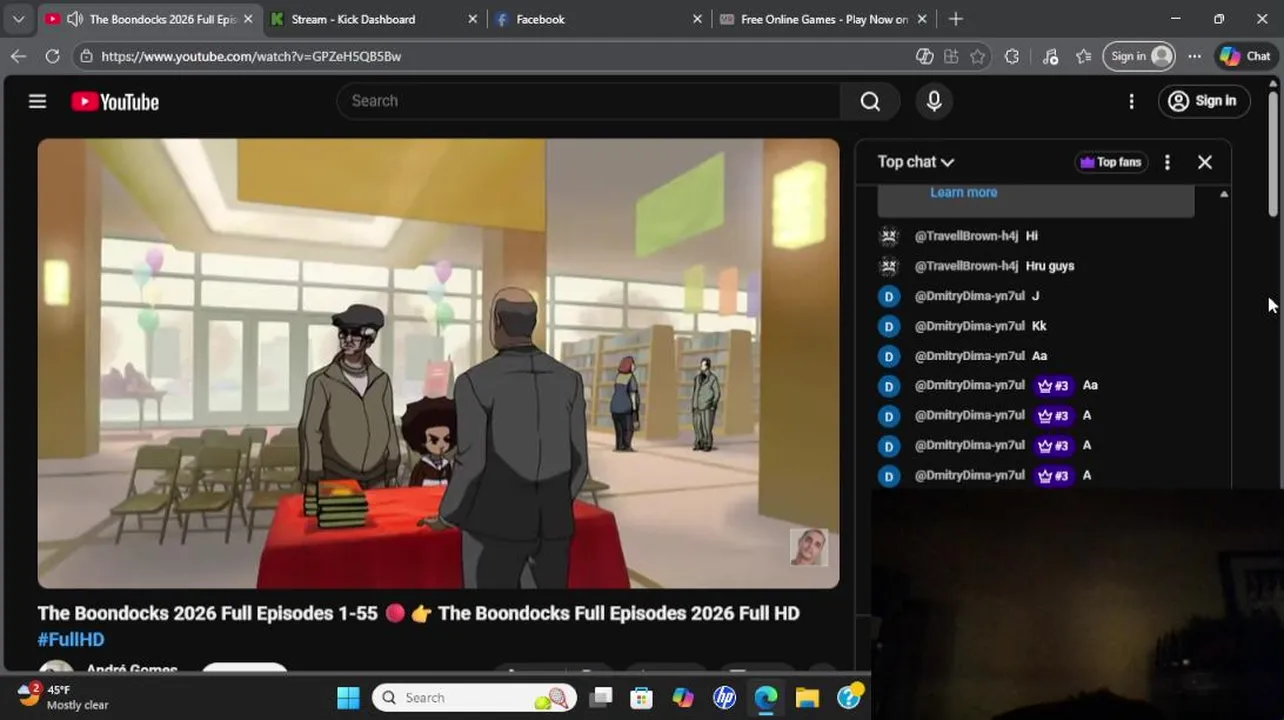
Task: Open the split screen icon in address bar
Action: (951, 56)
